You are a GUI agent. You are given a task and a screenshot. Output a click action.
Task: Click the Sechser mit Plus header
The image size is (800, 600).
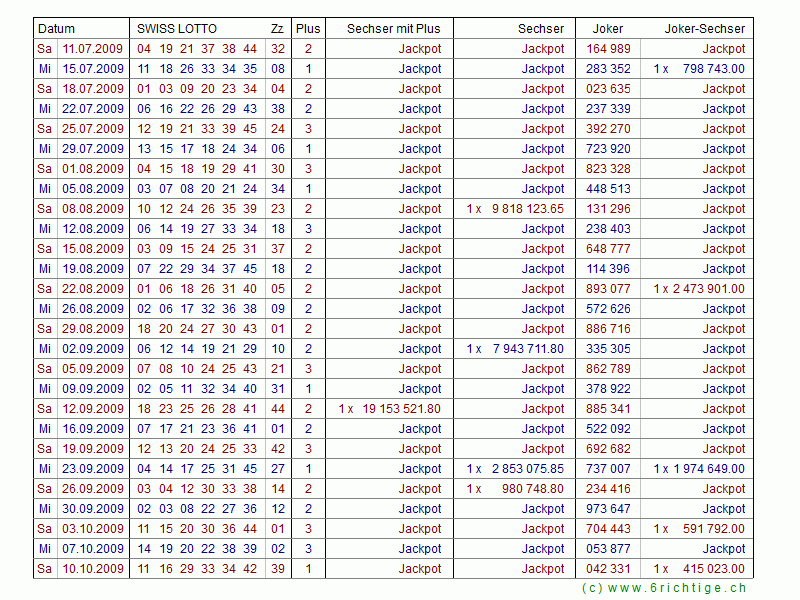pos(393,29)
